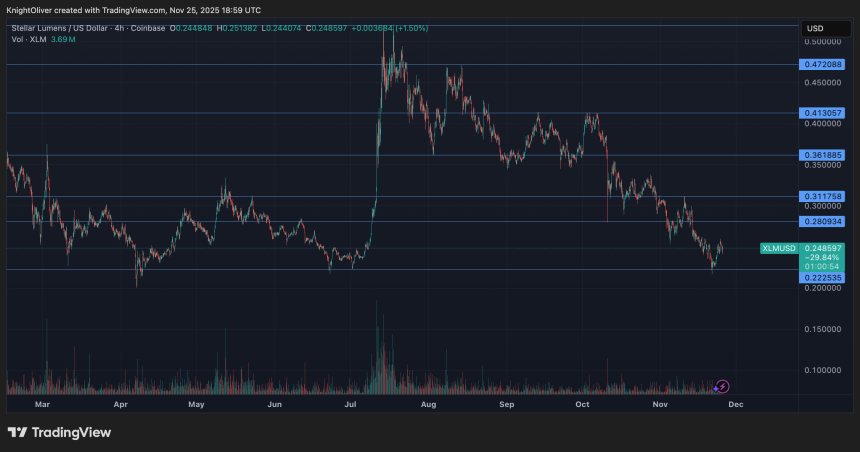Select the Mar label on time axis
The image size is (860, 452).
(x=41, y=405)
